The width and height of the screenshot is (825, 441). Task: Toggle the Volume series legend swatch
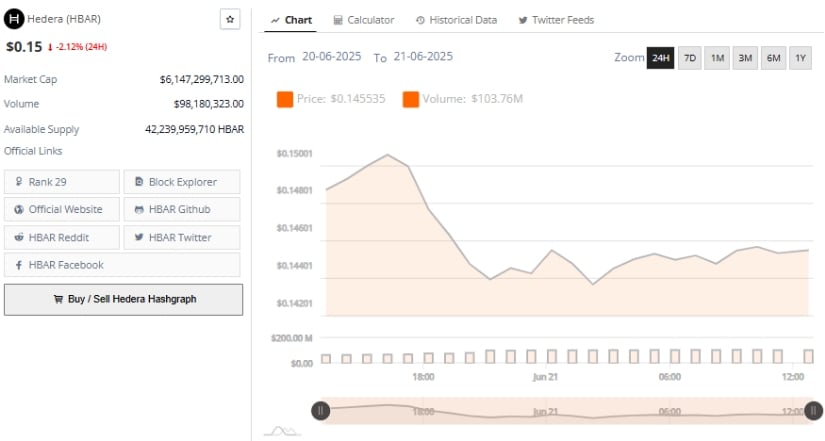pos(411,98)
